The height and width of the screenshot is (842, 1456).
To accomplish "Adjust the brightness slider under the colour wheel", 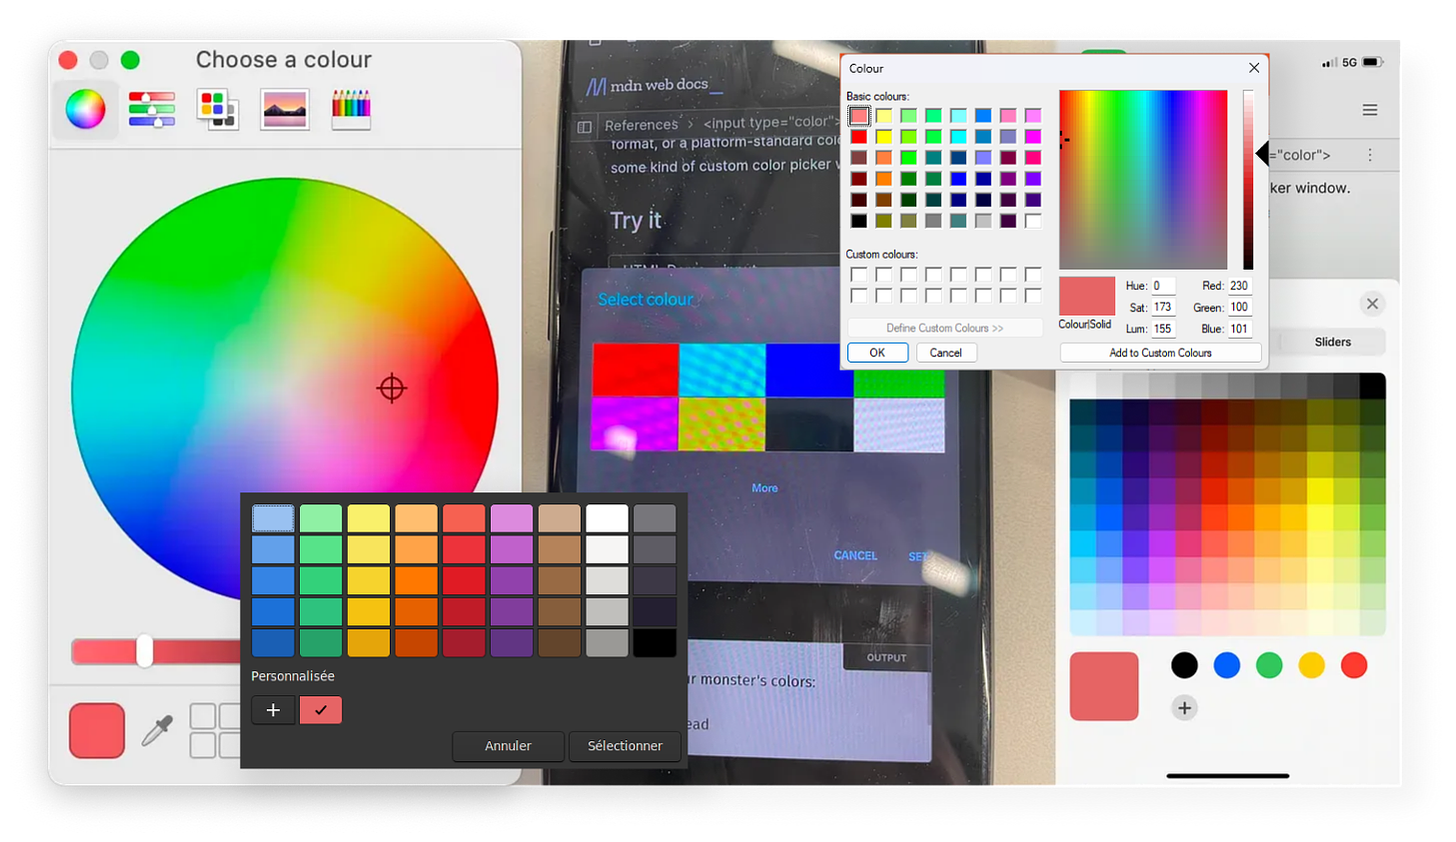I will [x=155, y=652].
